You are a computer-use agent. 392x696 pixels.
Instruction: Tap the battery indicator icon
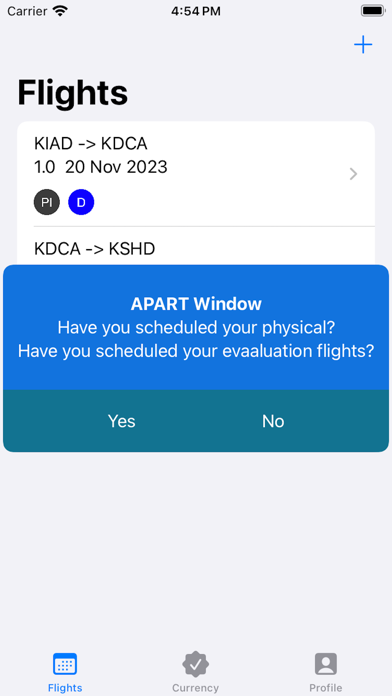[372, 11]
